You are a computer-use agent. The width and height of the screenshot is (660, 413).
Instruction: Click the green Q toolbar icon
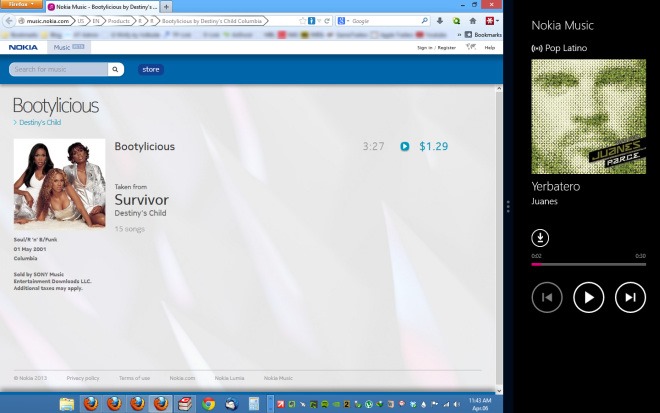[456, 21]
